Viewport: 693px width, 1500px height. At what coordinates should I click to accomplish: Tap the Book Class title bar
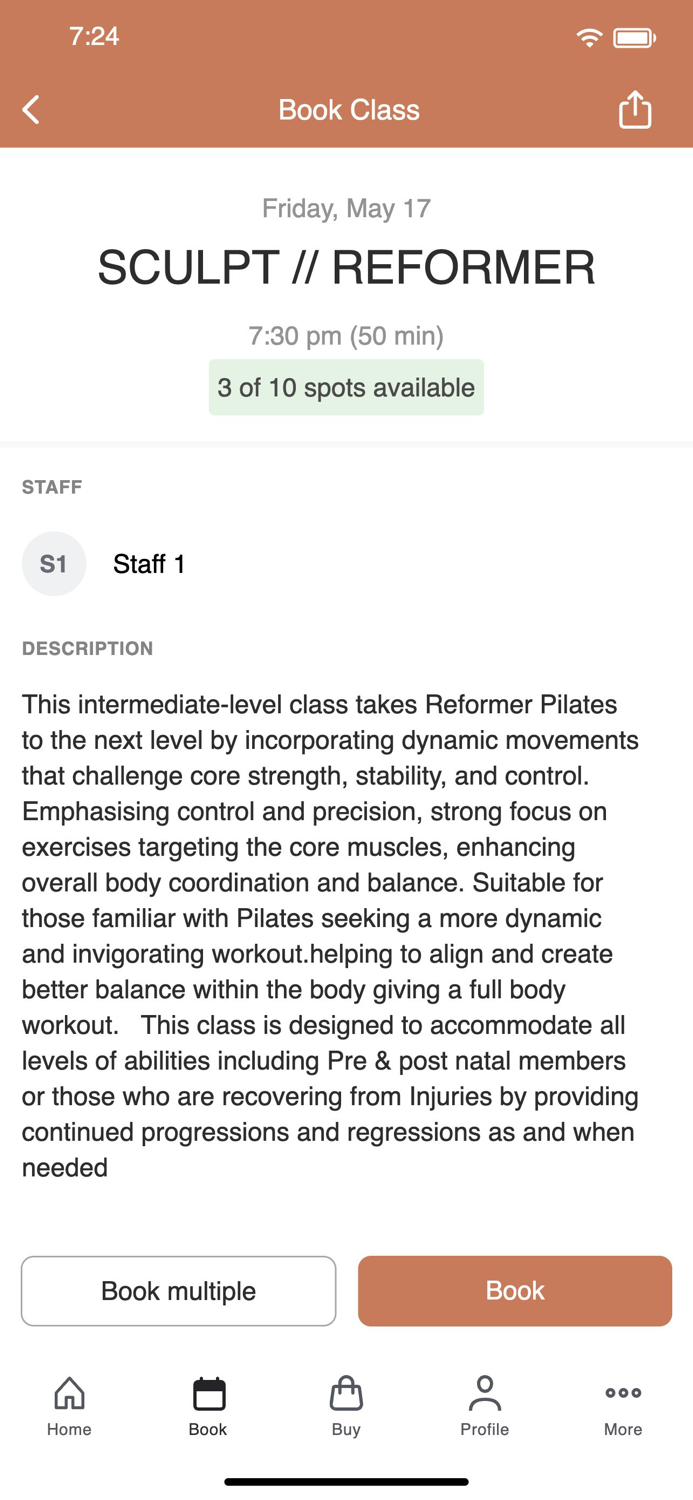point(346,110)
